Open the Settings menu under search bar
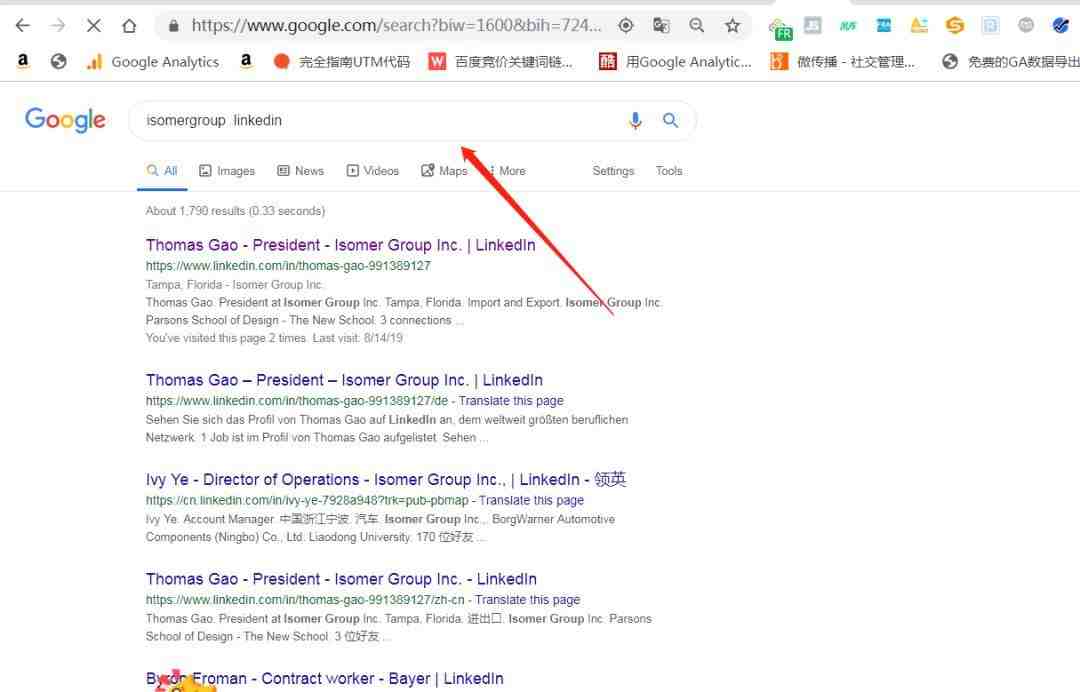This screenshot has height=692, width=1080. point(613,171)
